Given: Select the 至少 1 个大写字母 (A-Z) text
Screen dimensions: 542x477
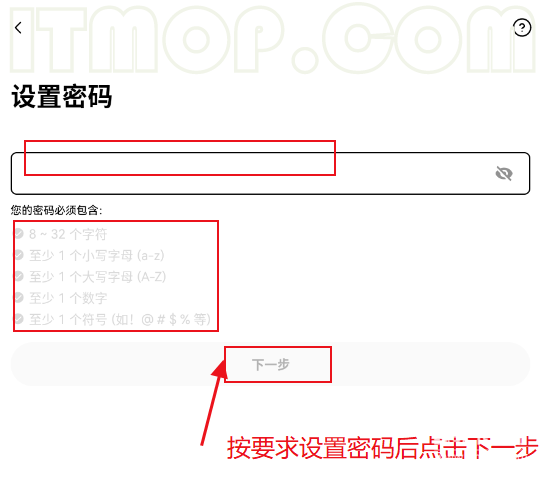Looking at the screenshot, I should coord(97,277).
